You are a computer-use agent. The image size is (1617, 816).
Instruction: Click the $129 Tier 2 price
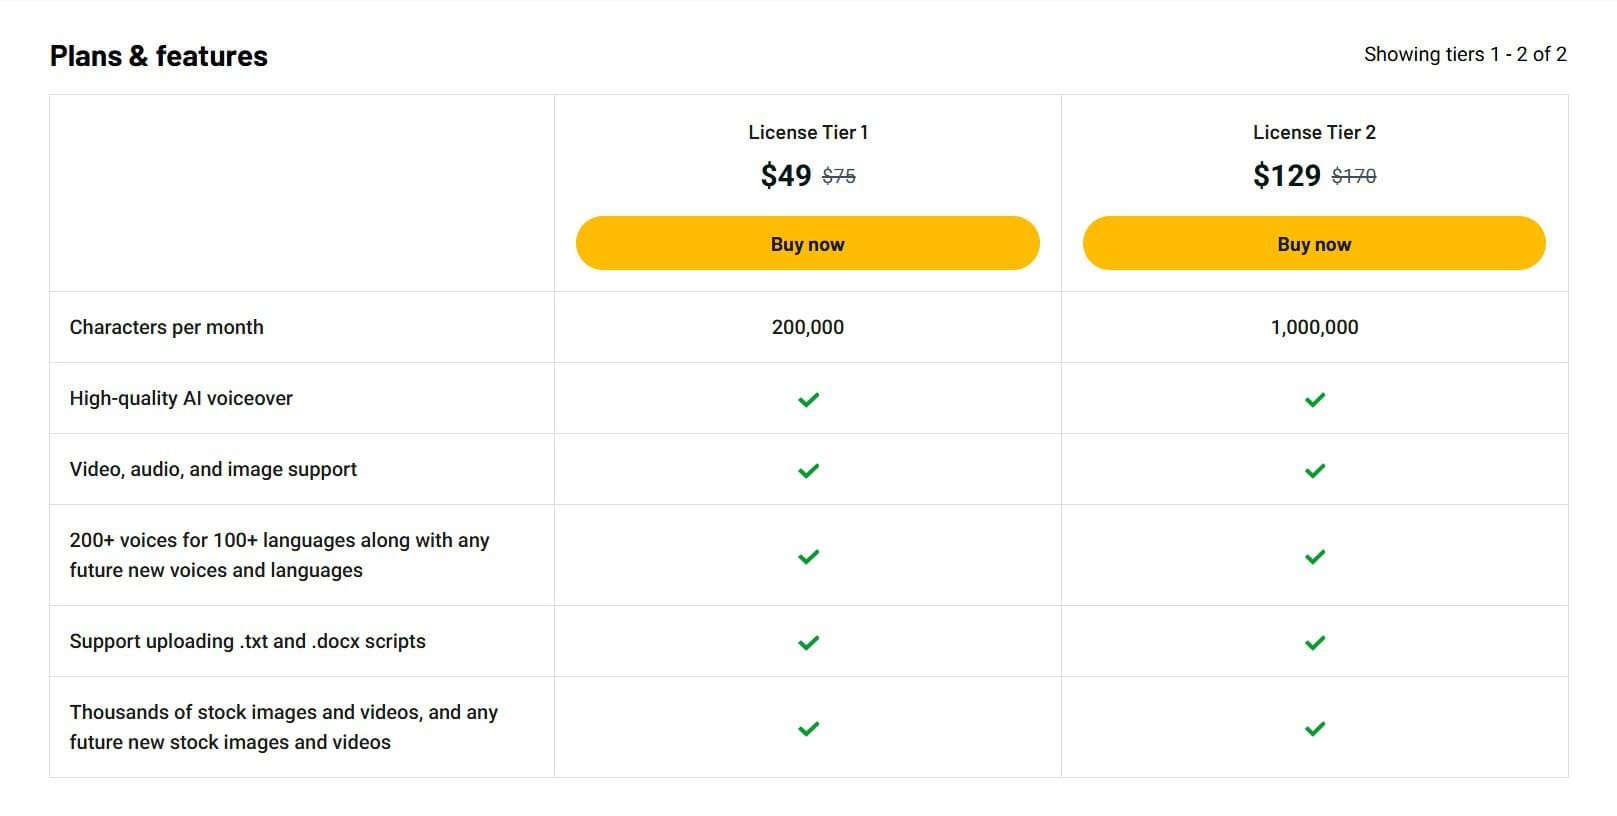pyautogui.click(x=1286, y=175)
